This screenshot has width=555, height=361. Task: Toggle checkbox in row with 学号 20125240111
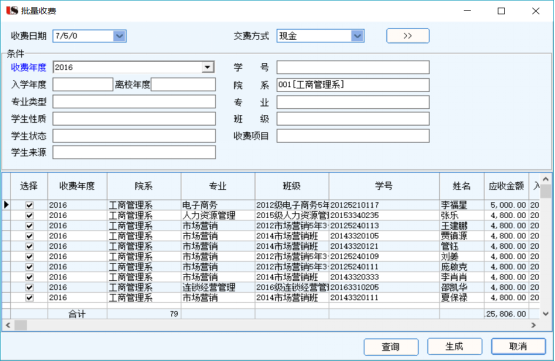tap(29, 267)
